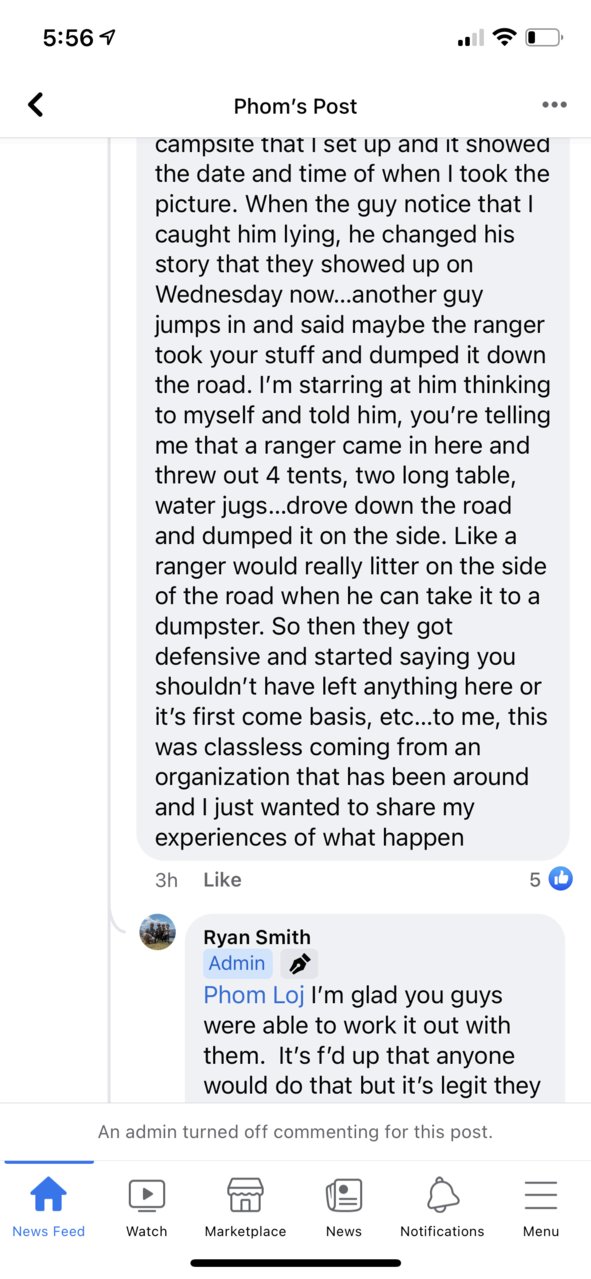Screen dimensions: 591x1279
Task: Open the News tab icon
Action: click(344, 1194)
